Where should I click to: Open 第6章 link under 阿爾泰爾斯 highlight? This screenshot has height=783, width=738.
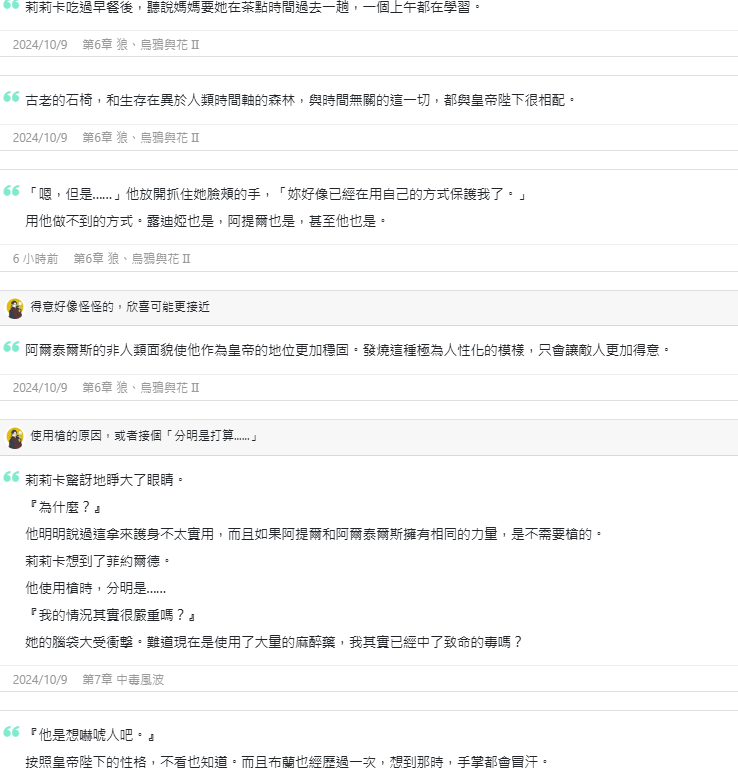pos(141,387)
